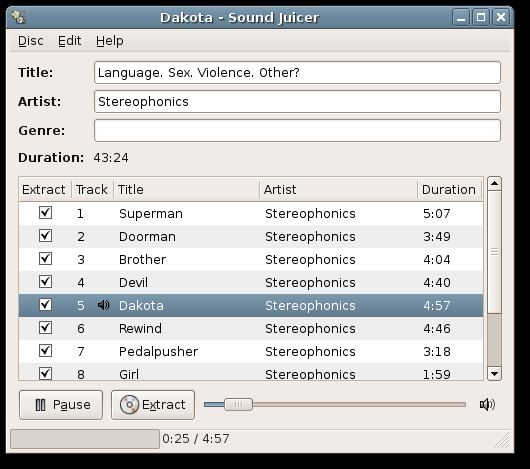530x469 pixels.
Task: Click the 4:40 duration of Devil
Action: coord(436,282)
